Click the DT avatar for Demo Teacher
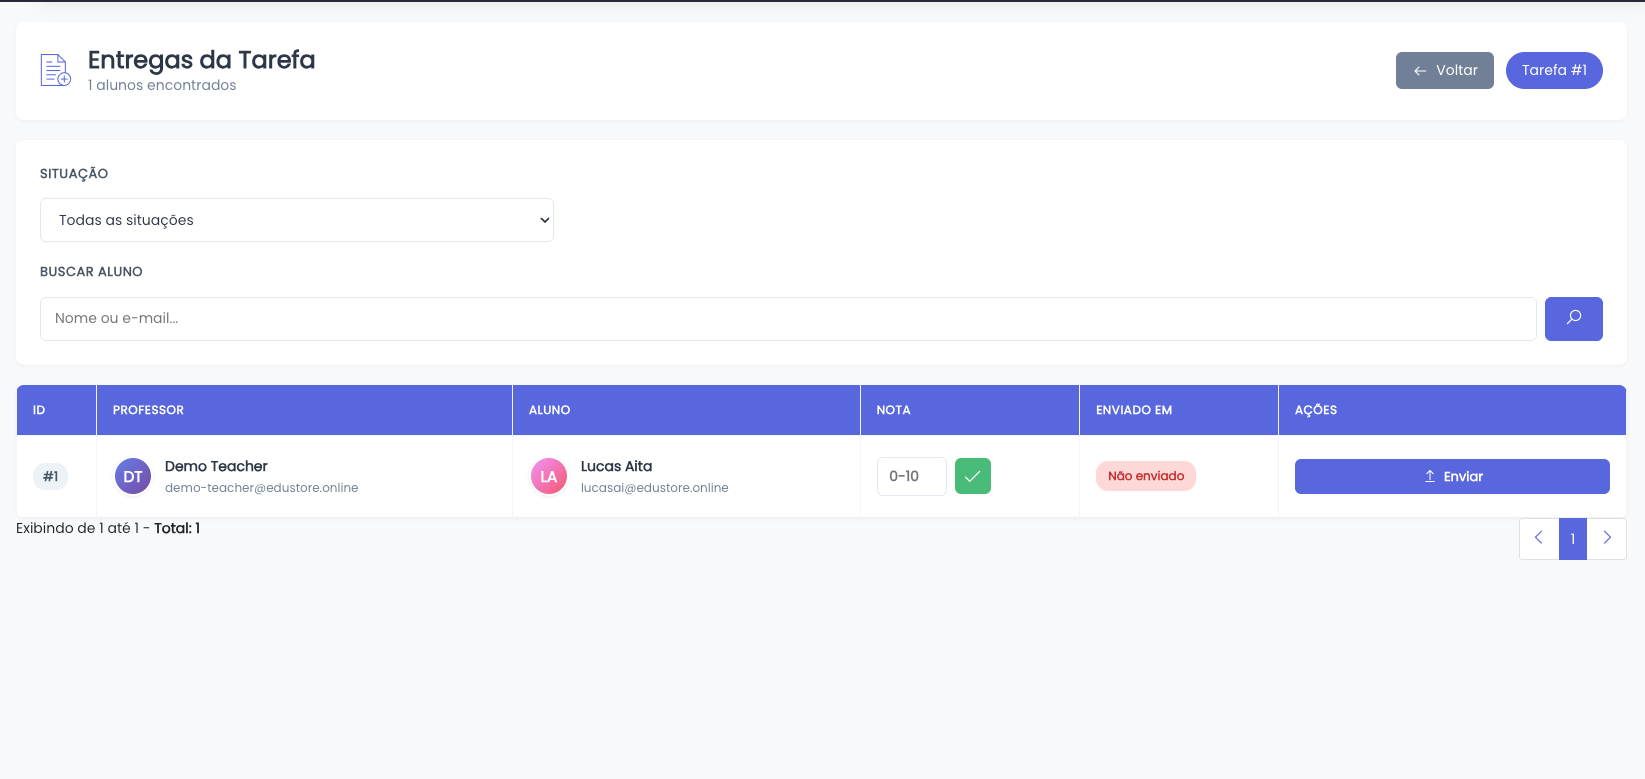Viewport: 1645px width, 779px height. coord(133,477)
